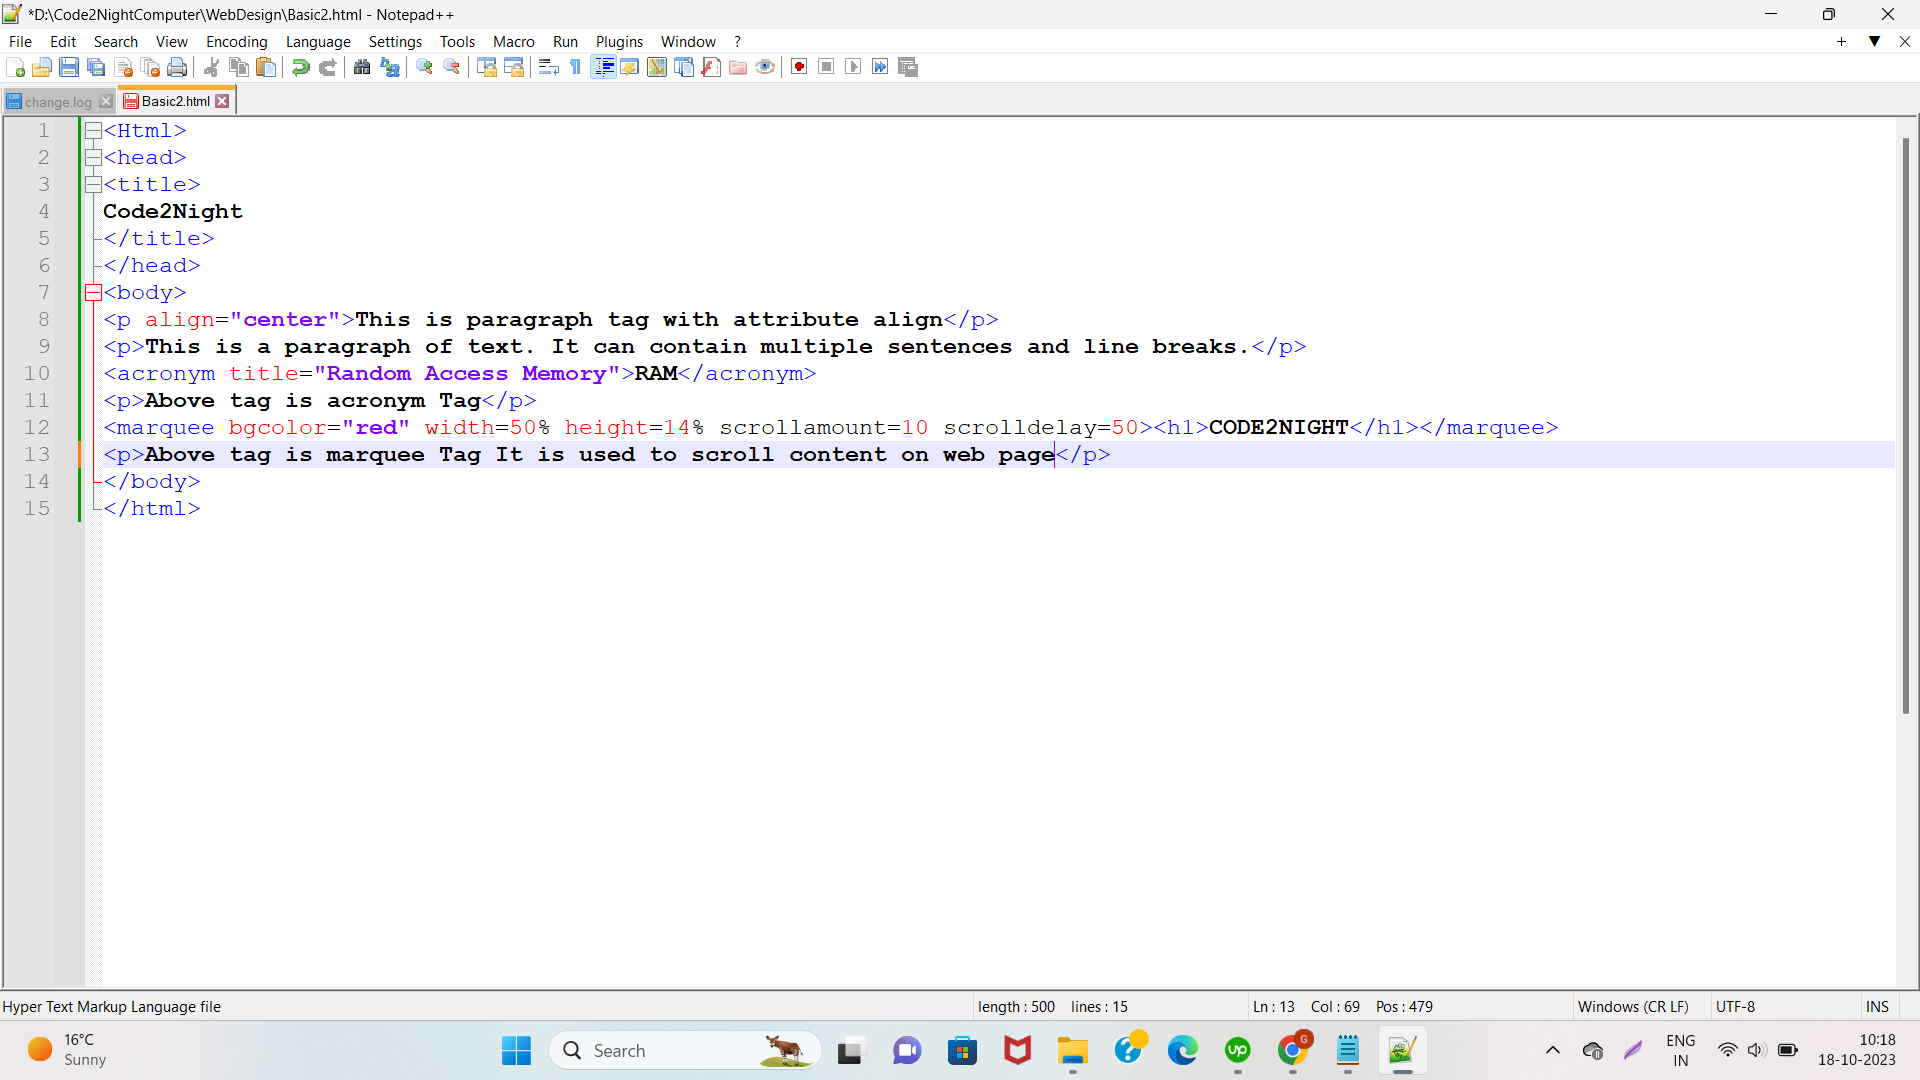Open the ? help menu
1920x1080 pixels.
[x=738, y=41]
